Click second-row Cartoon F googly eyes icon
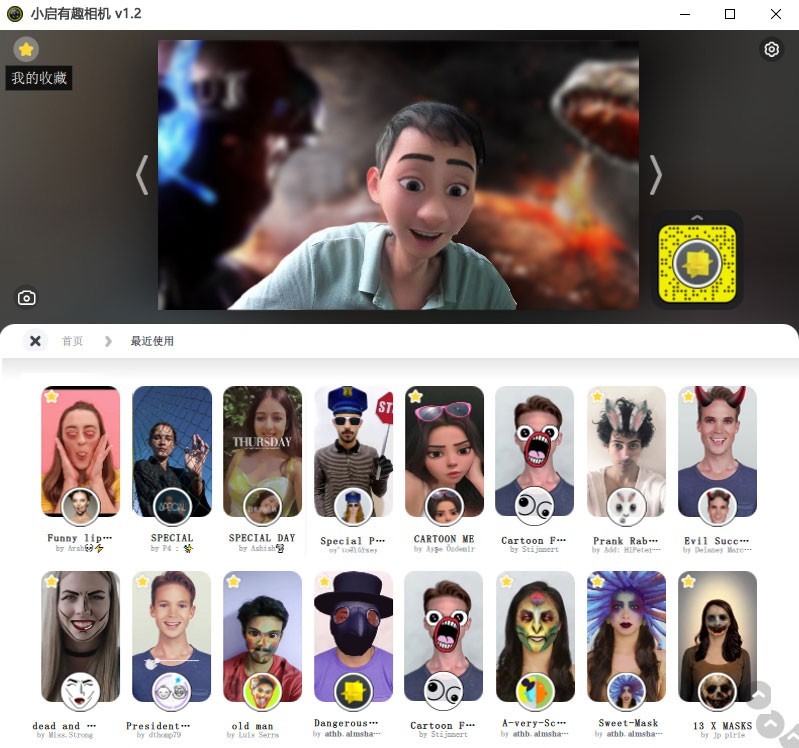This screenshot has height=748, width=799. pos(444,692)
